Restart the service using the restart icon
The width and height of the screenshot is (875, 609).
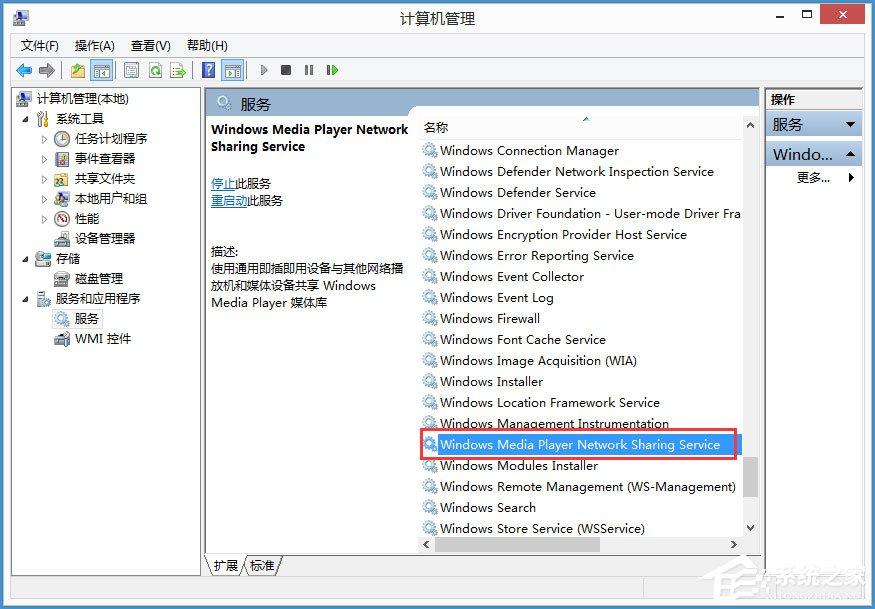point(332,70)
